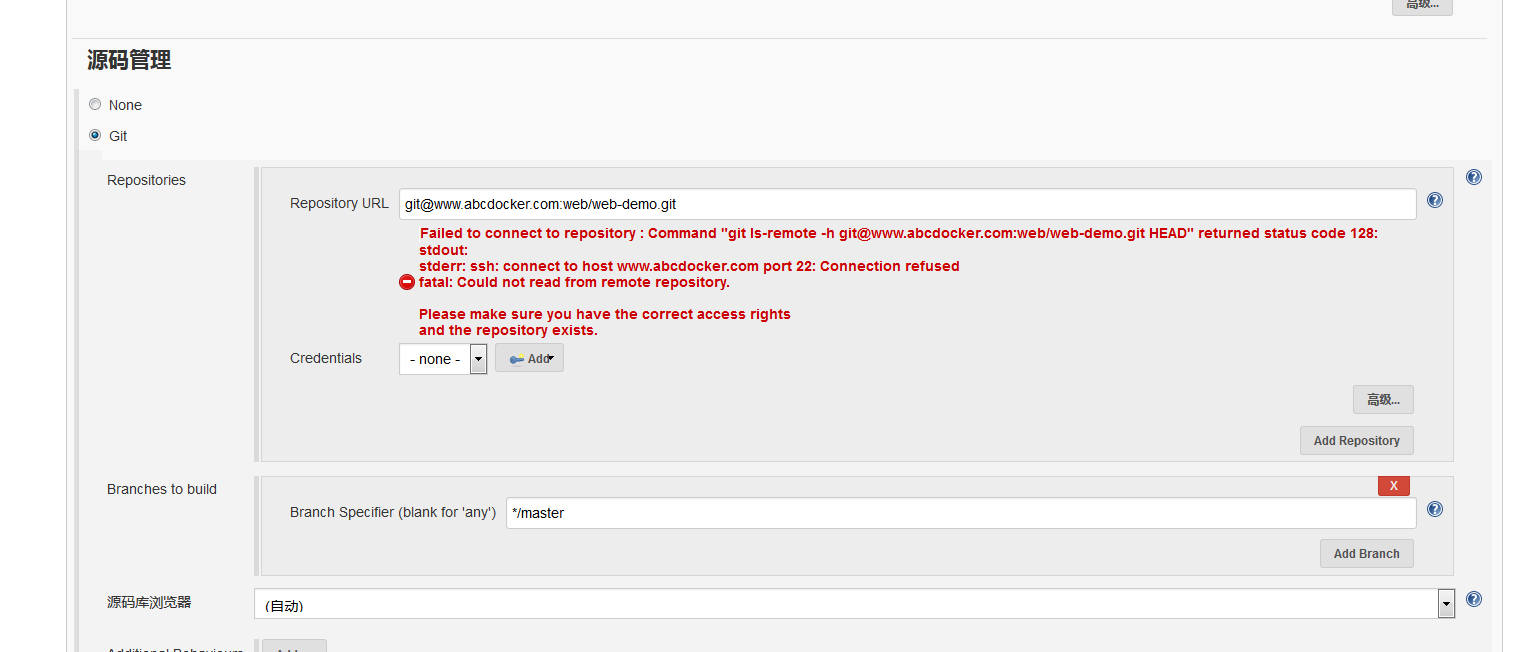This screenshot has height=652, width=1526.
Task: Click the help icon beside Repository URL
Action: 1435,200
